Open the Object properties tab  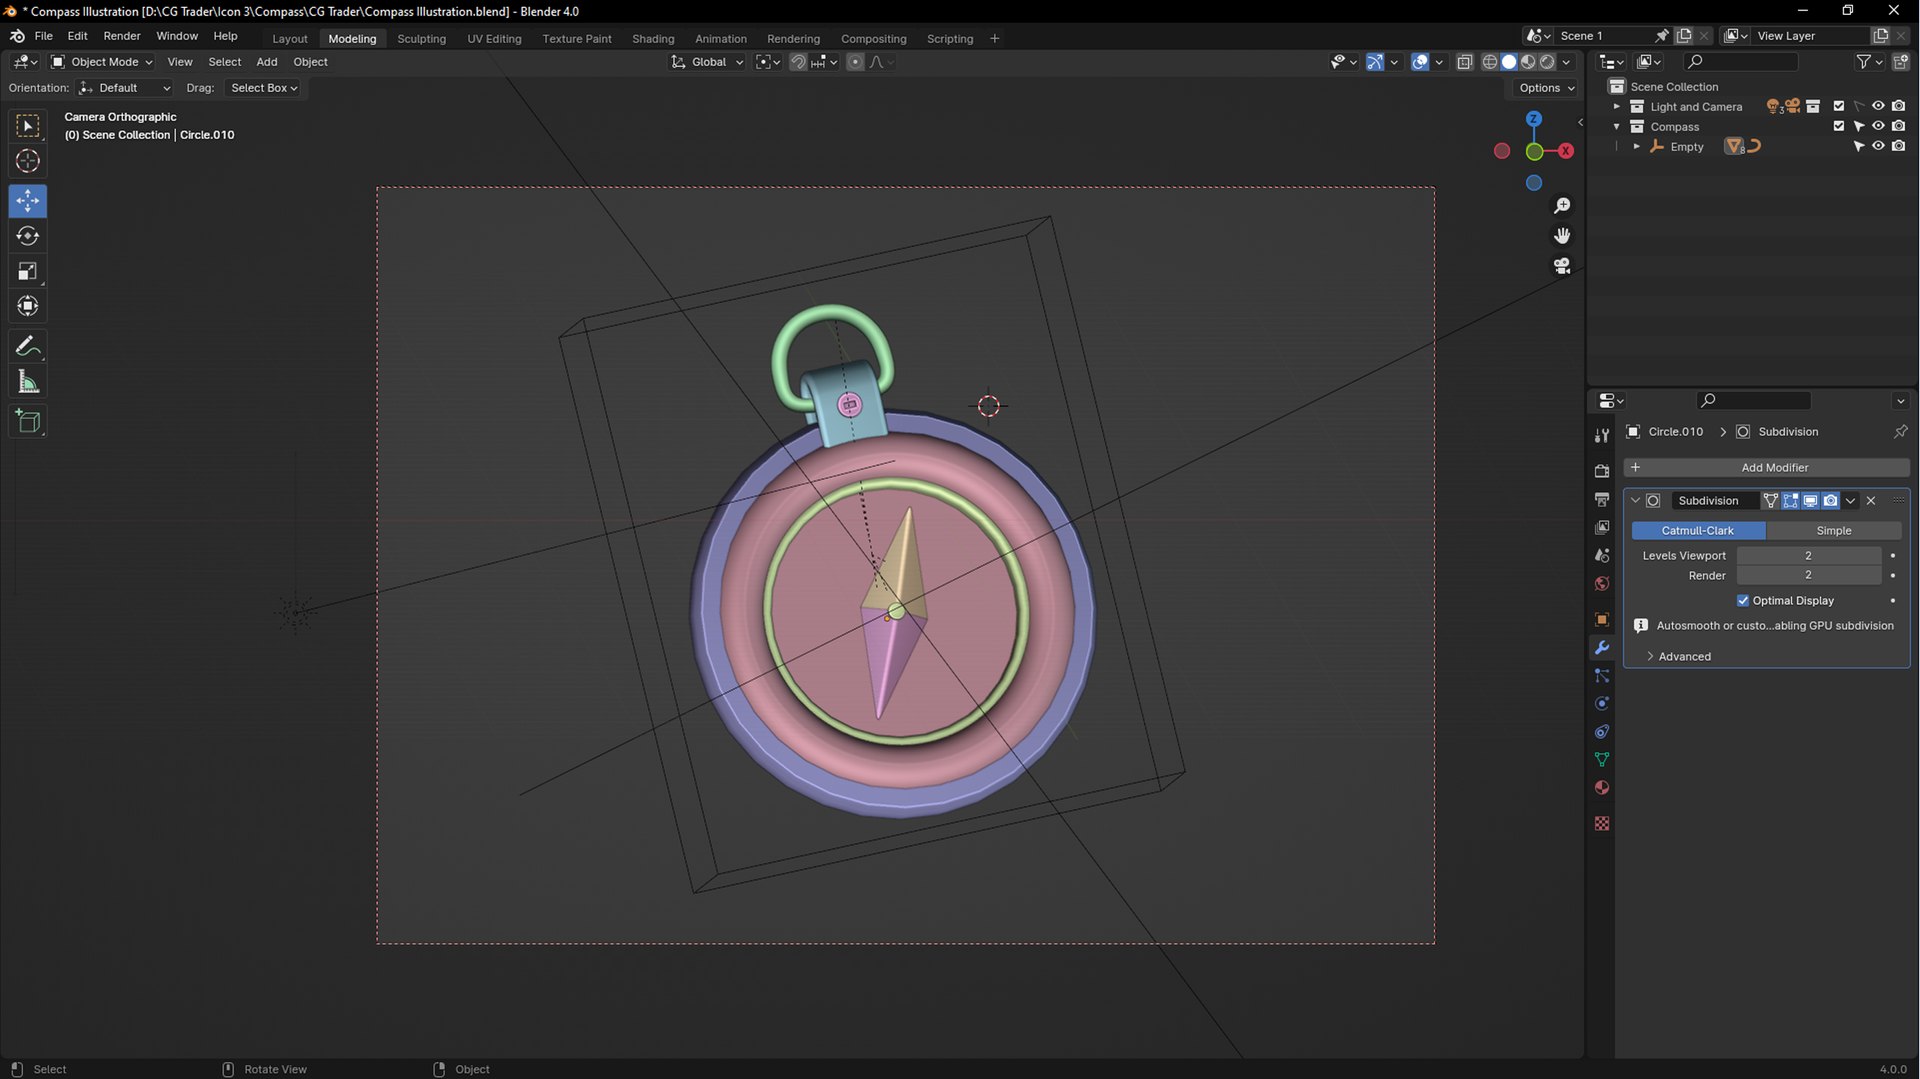tap(1602, 619)
